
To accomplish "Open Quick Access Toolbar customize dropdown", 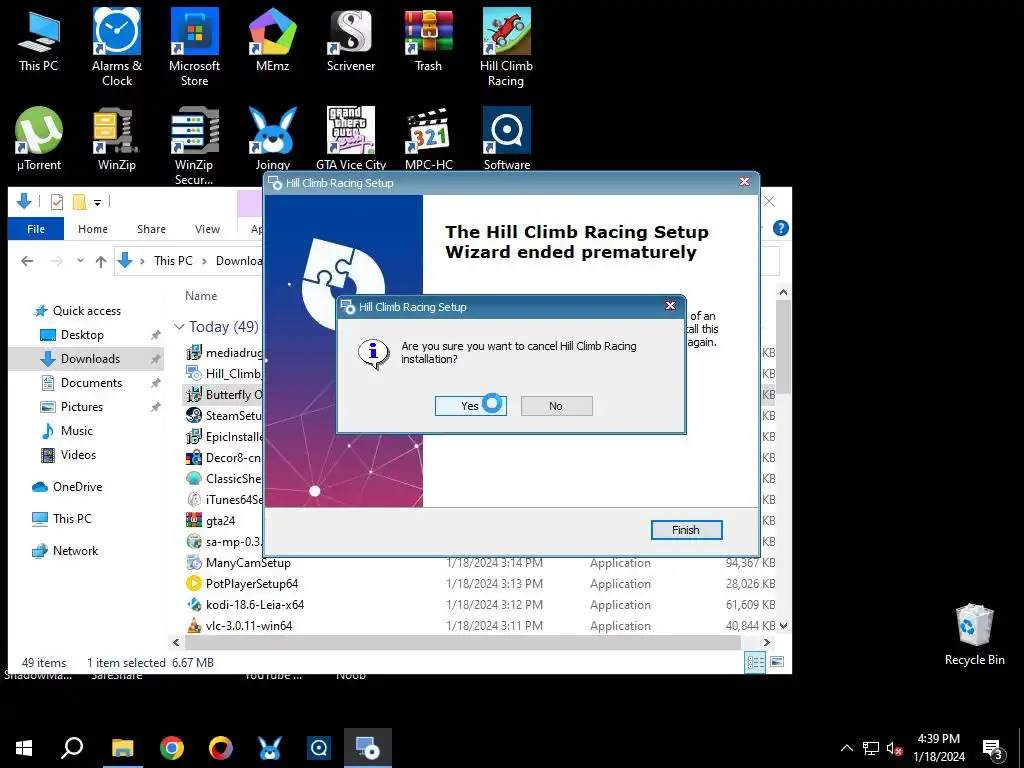I will 97,202.
